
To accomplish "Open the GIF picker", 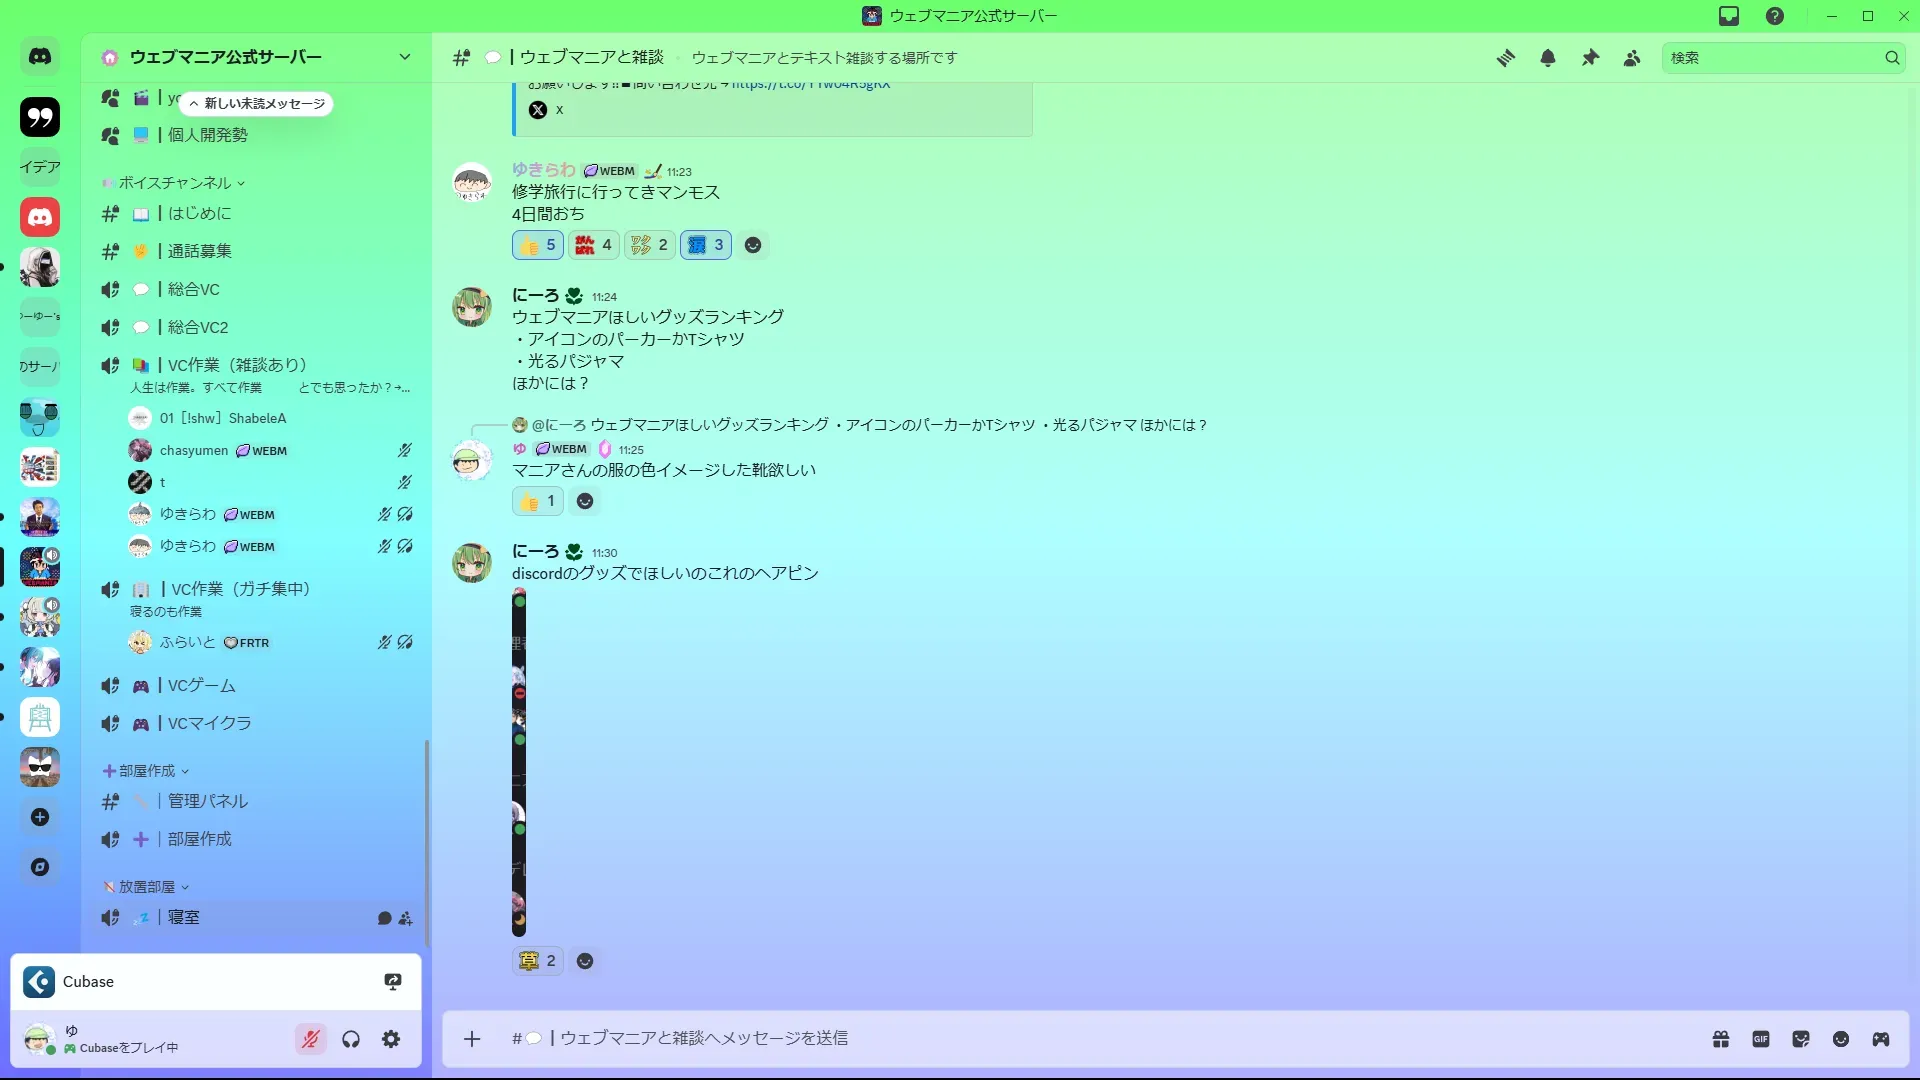I will point(1761,1039).
